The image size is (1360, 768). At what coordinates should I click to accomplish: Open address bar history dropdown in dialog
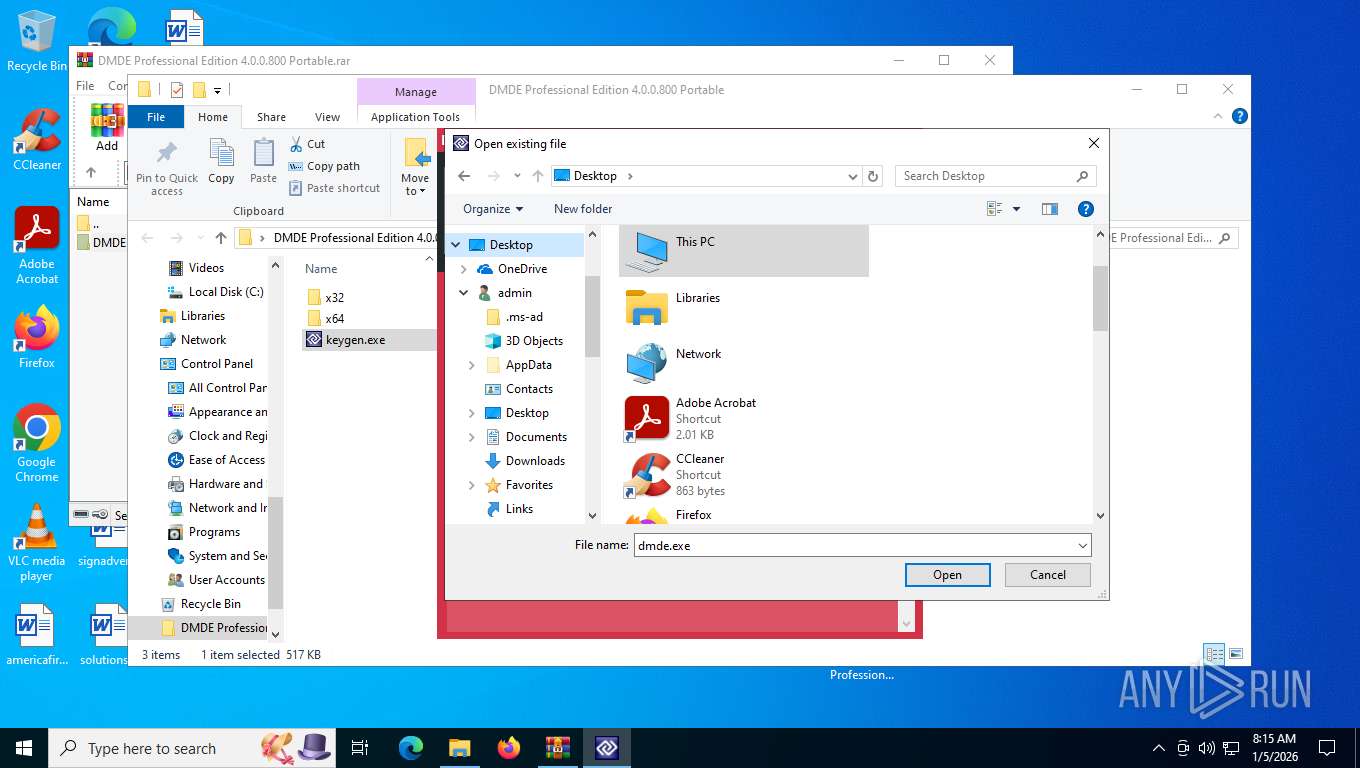click(x=852, y=176)
